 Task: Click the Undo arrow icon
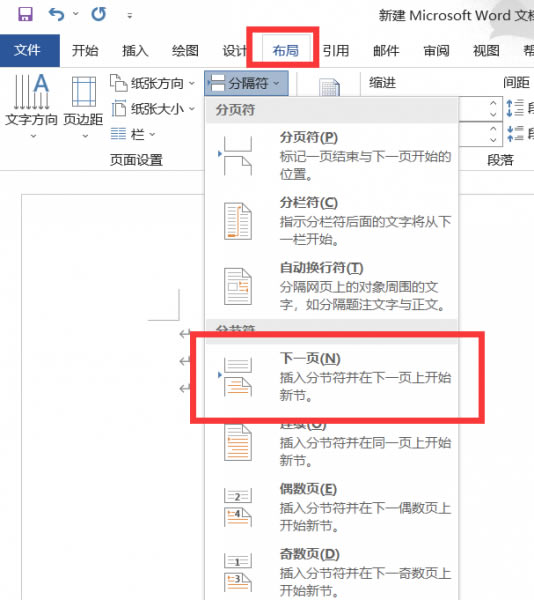57,15
